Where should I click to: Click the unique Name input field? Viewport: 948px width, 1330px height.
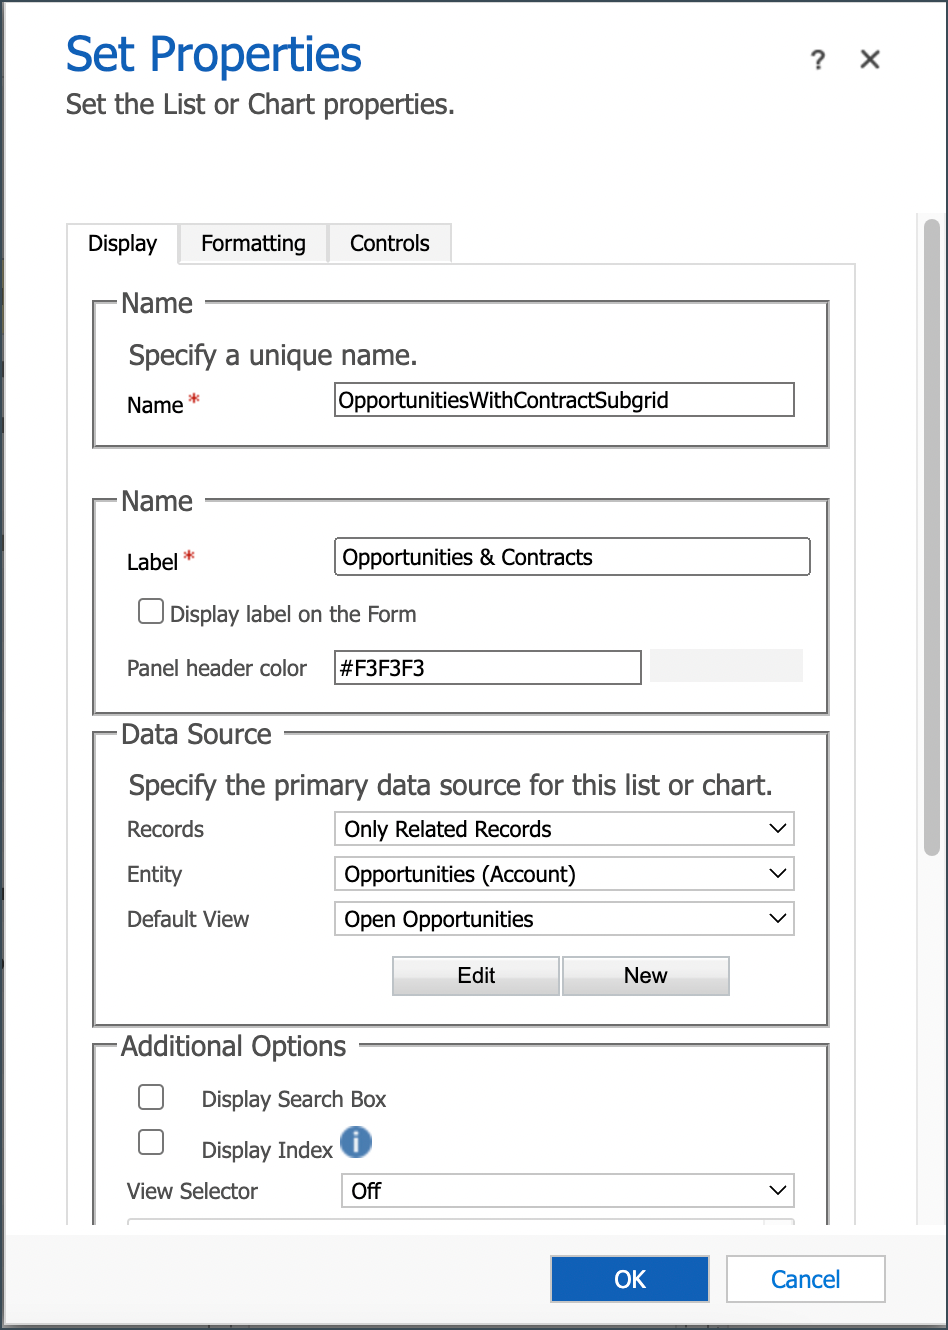(564, 400)
